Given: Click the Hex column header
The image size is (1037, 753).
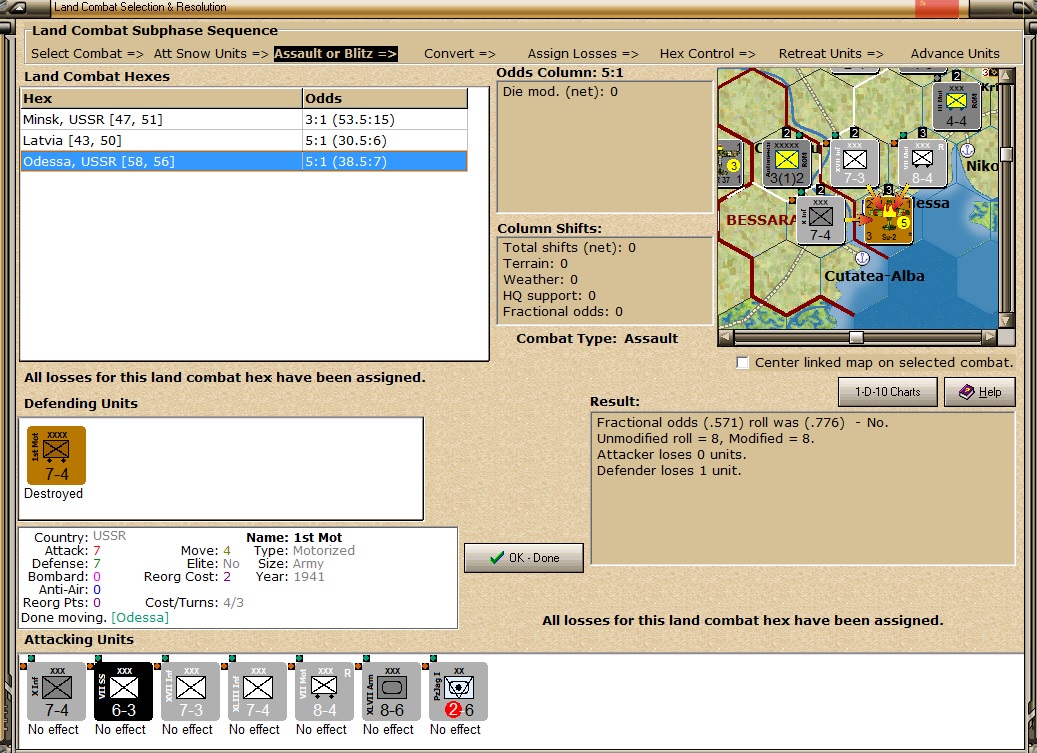Looking at the screenshot, I should tap(161, 99).
